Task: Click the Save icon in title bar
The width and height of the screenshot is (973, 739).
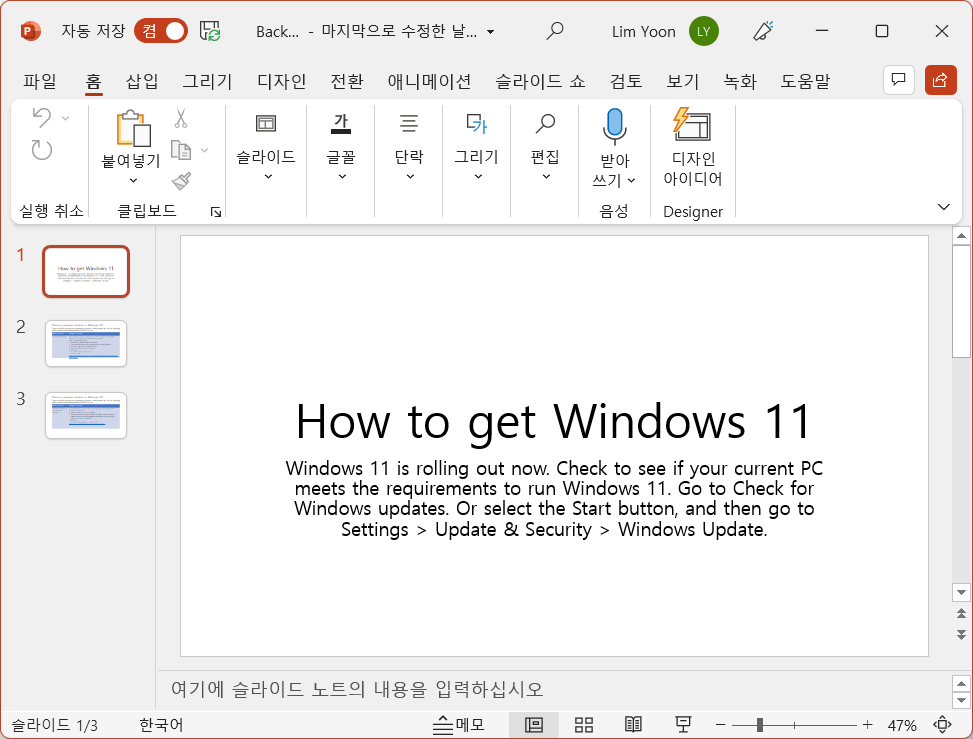Action: click(x=210, y=31)
